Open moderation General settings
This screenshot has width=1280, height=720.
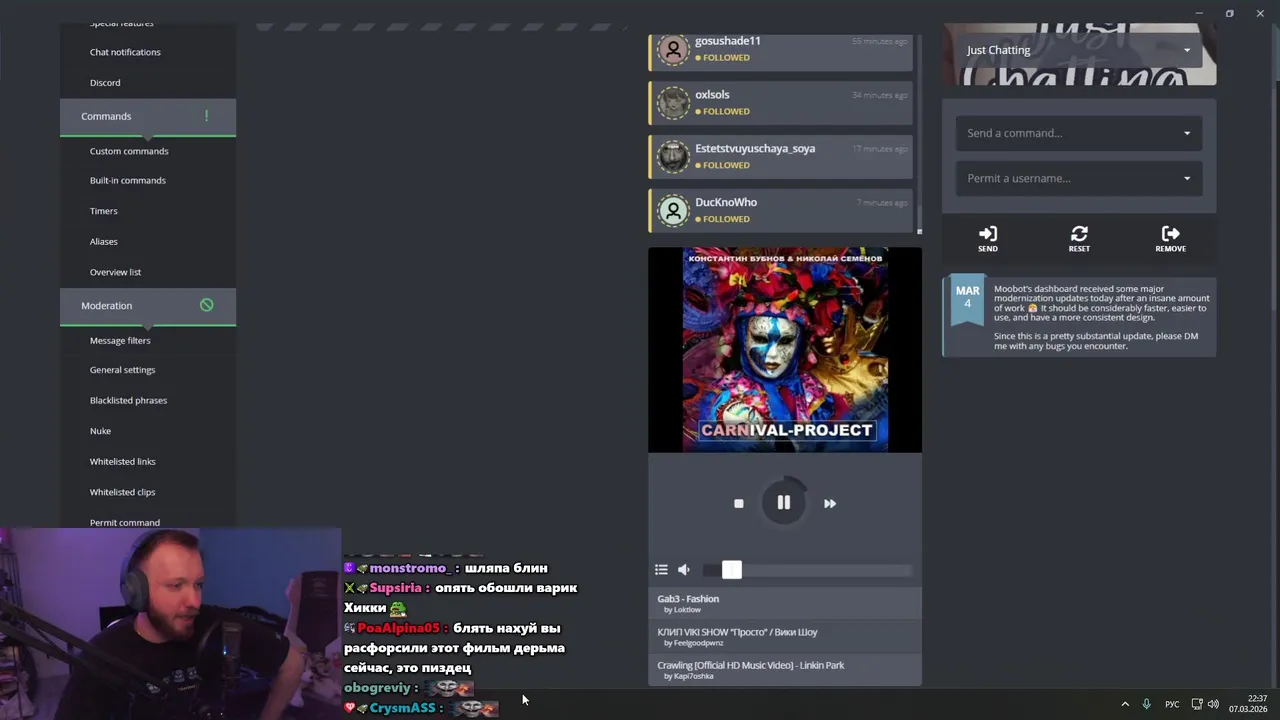point(123,370)
